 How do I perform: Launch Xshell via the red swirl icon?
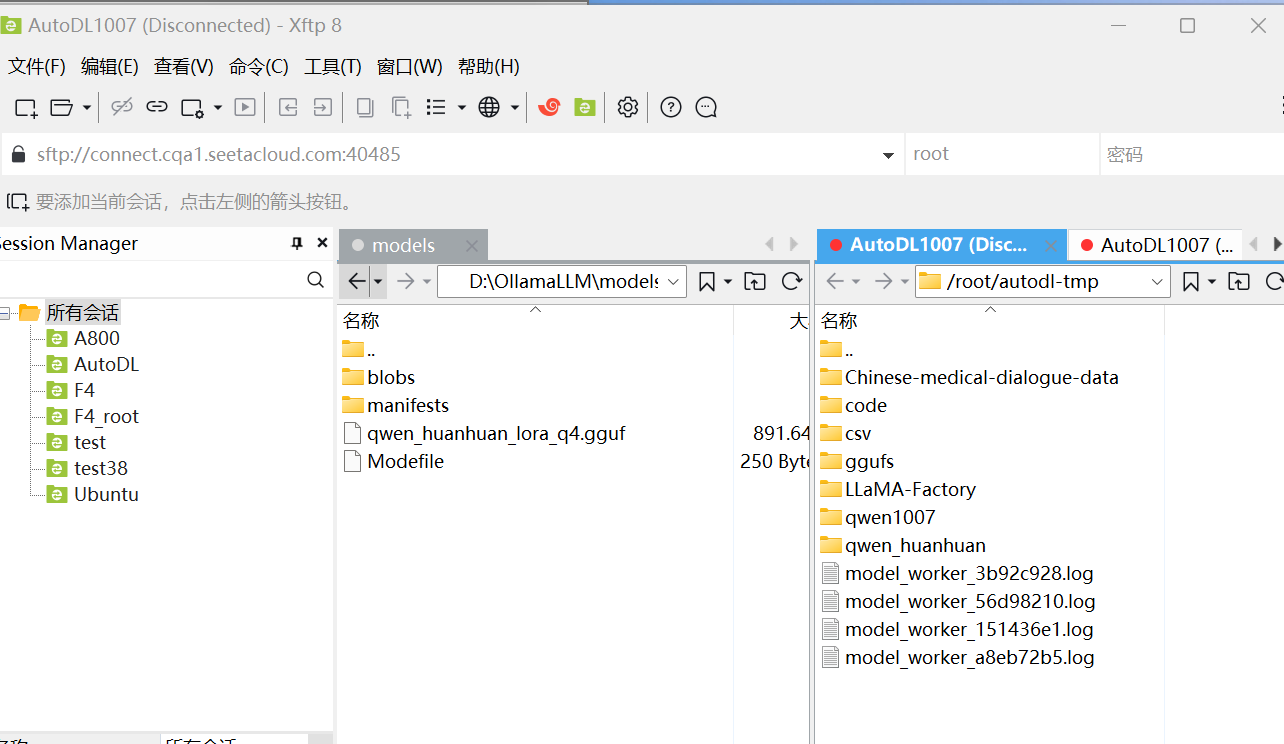549,107
